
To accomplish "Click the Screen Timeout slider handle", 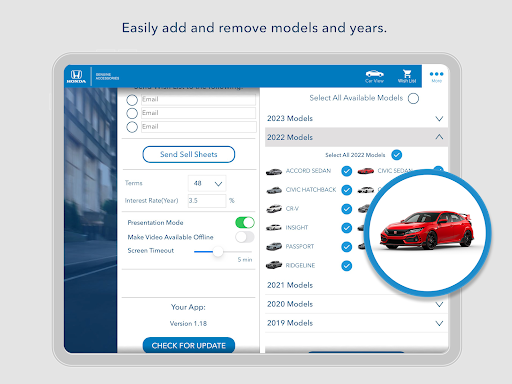I will point(218,252).
